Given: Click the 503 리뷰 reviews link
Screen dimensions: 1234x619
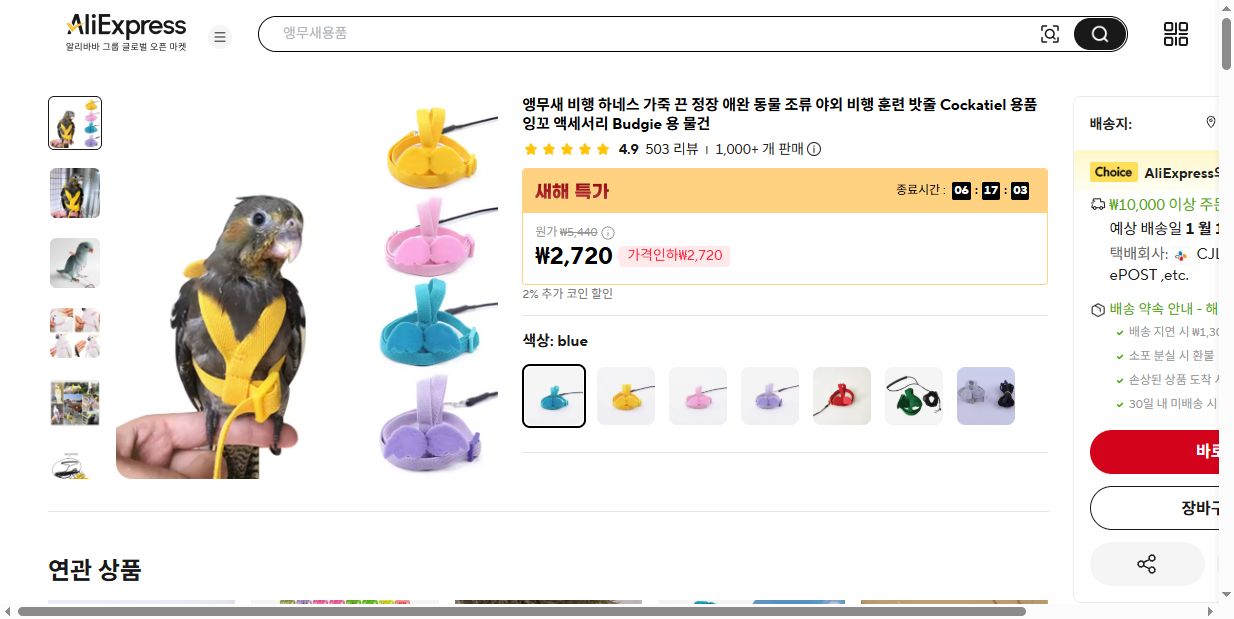Looking at the screenshot, I should pyautogui.click(x=672, y=149).
